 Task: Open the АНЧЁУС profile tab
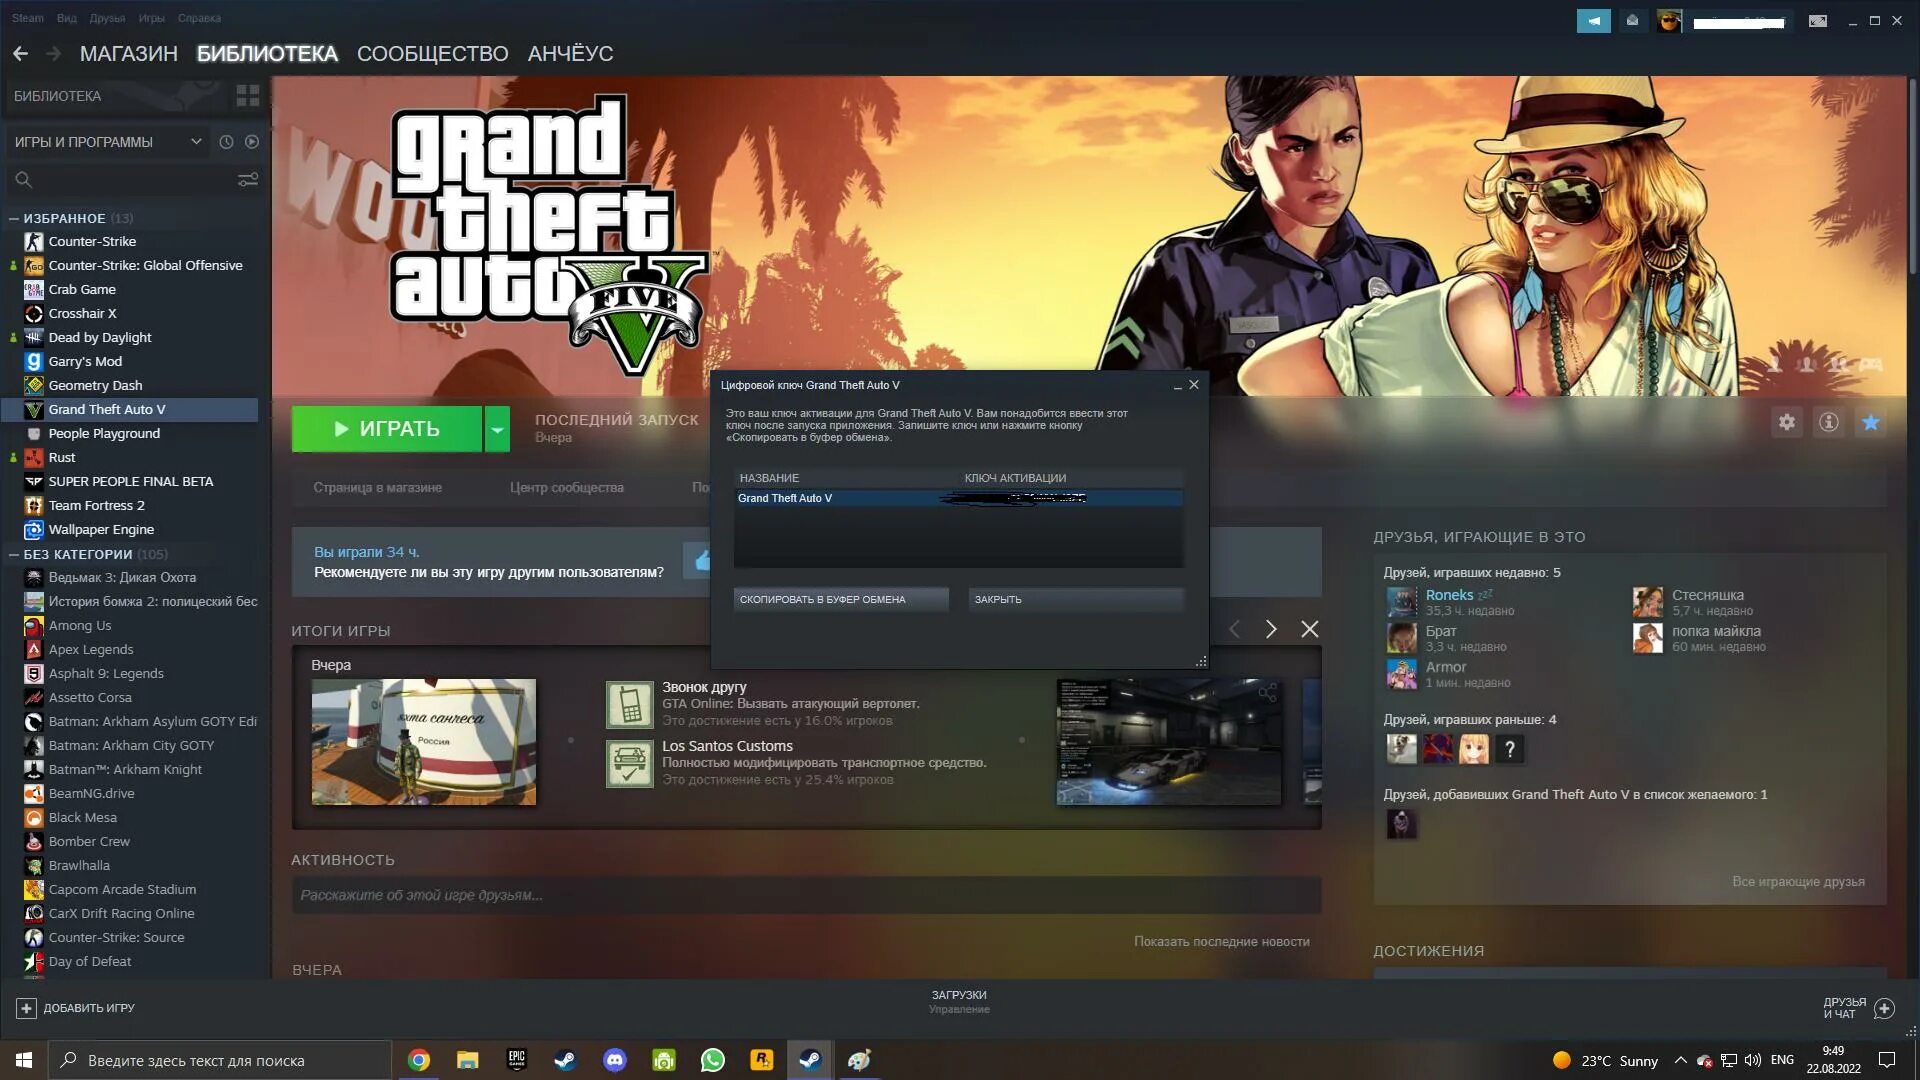point(571,54)
